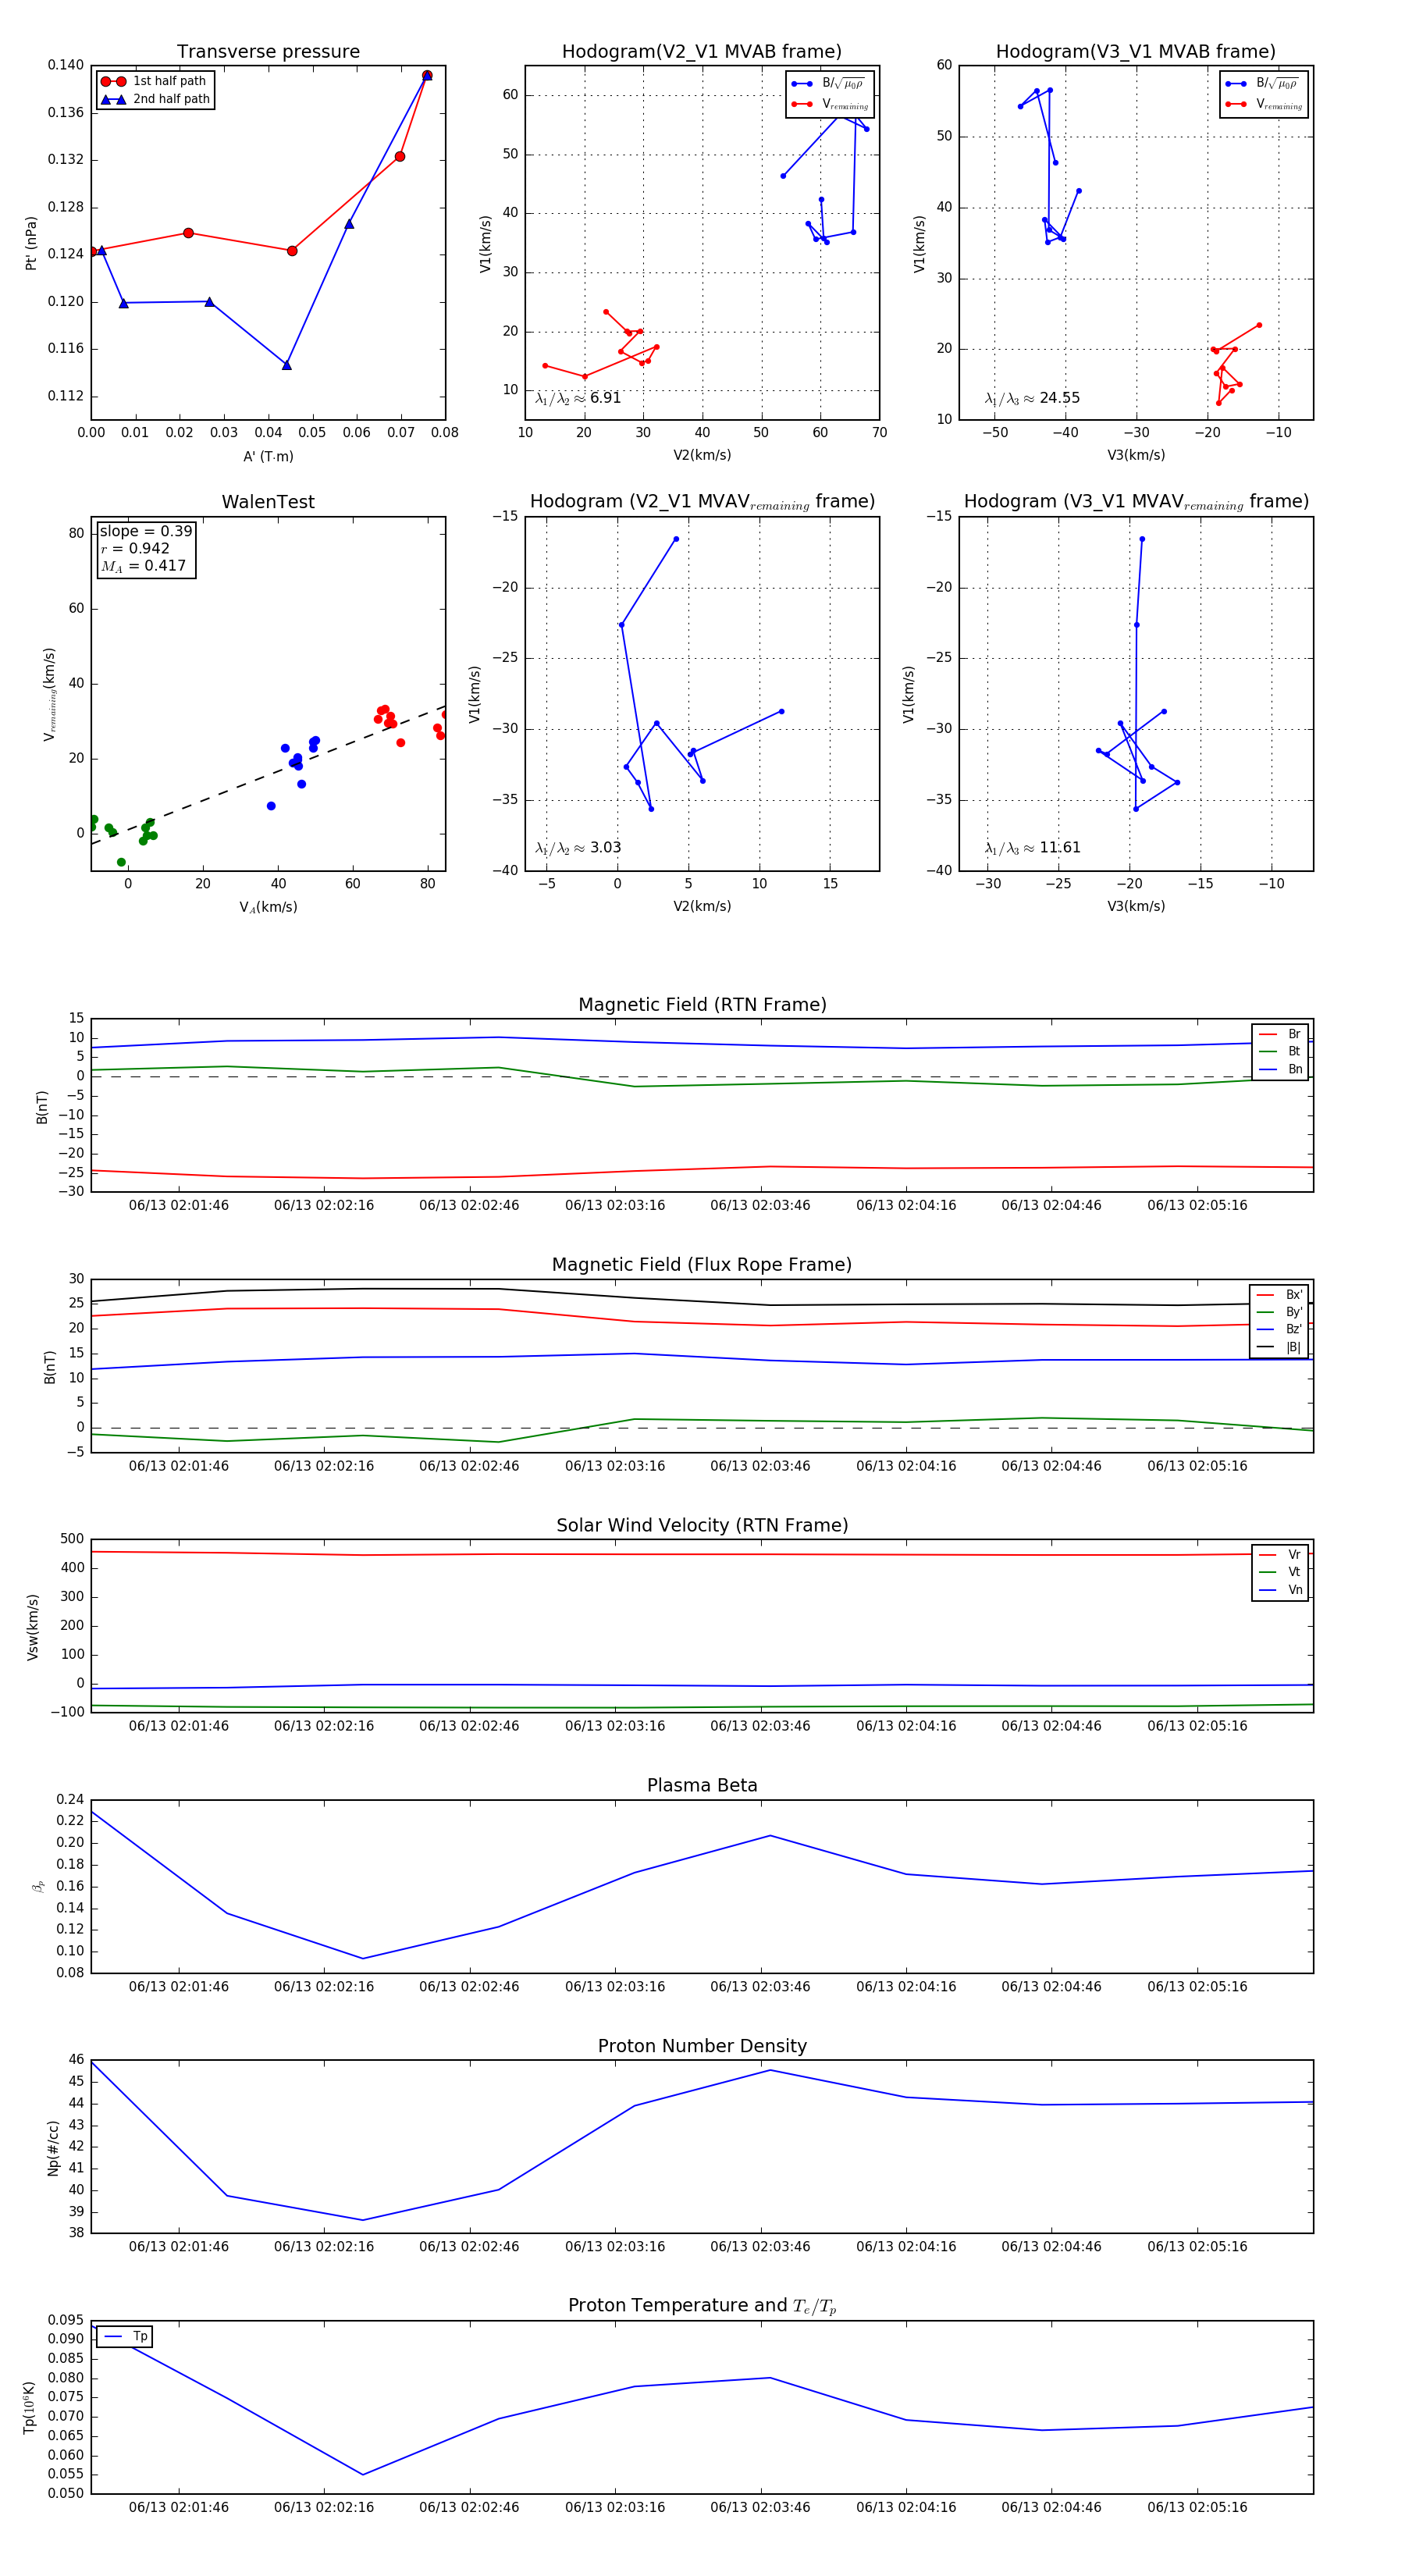The height and width of the screenshot is (2576, 1405).
Task: Click the red circle marker beside "1st half path"
Action: [x=113, y=81]
